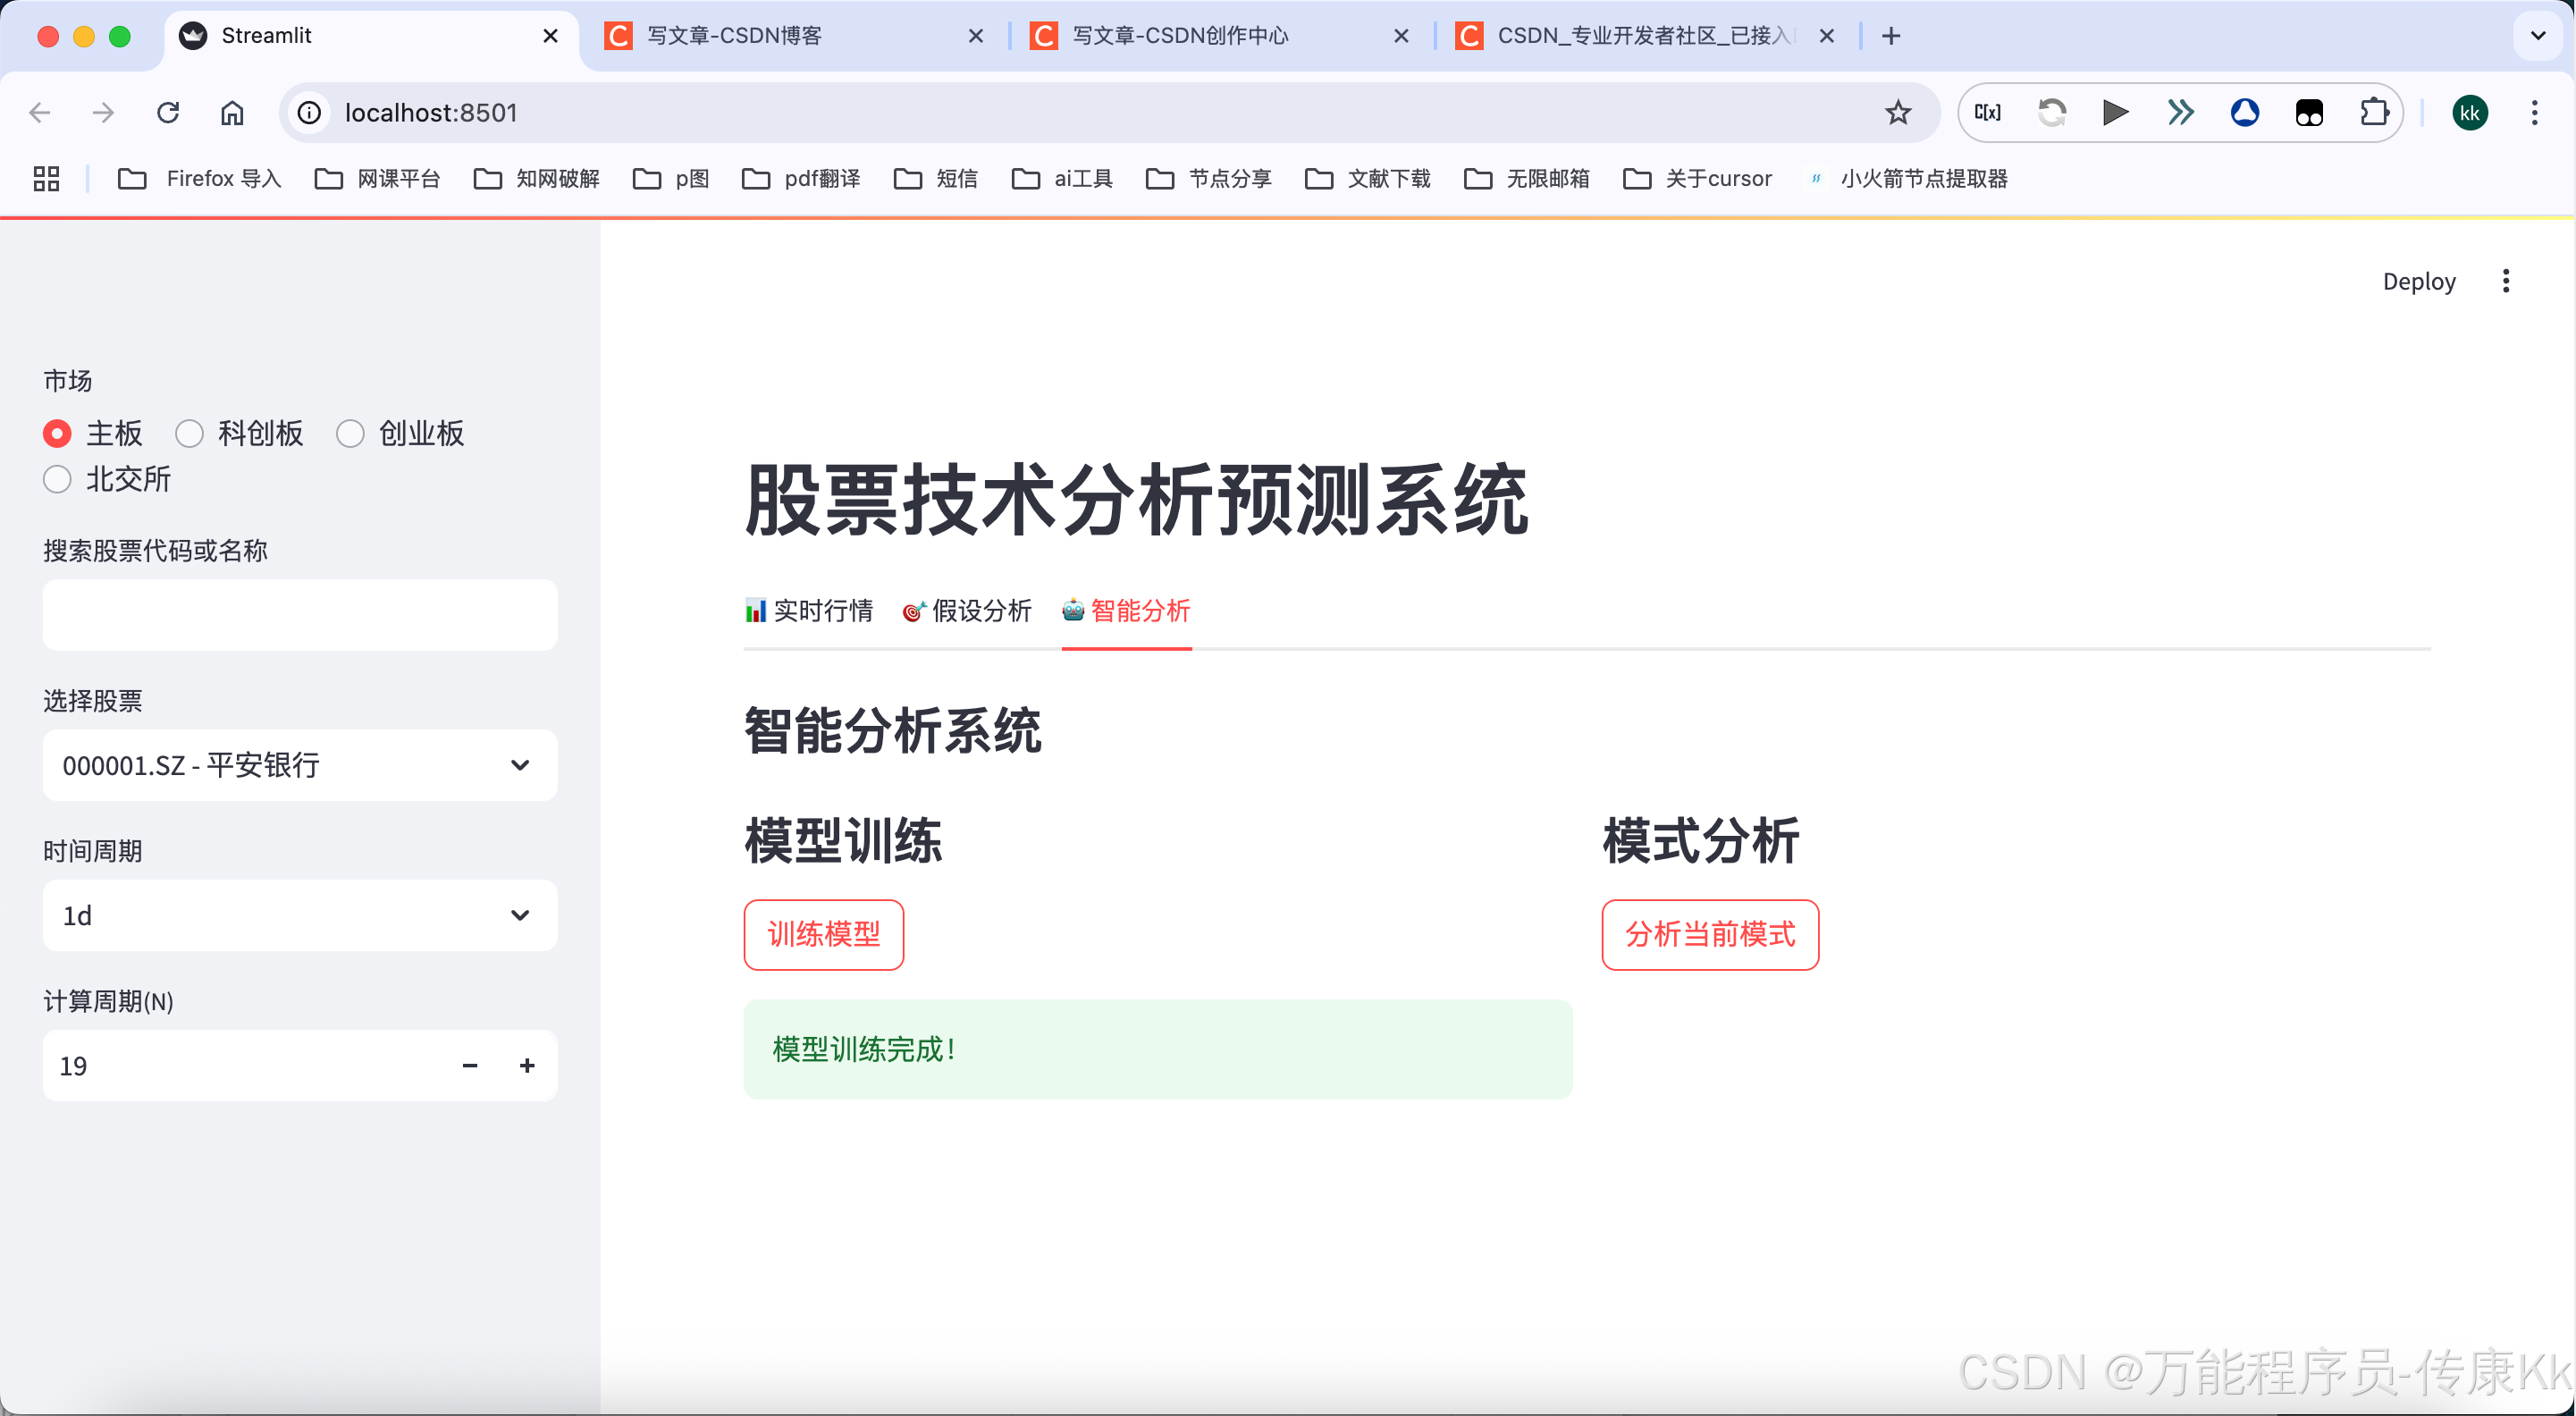Screen dimensions: 2576x1416
Task: Open a new browser tab
Action: click(x=1890, y=36)
